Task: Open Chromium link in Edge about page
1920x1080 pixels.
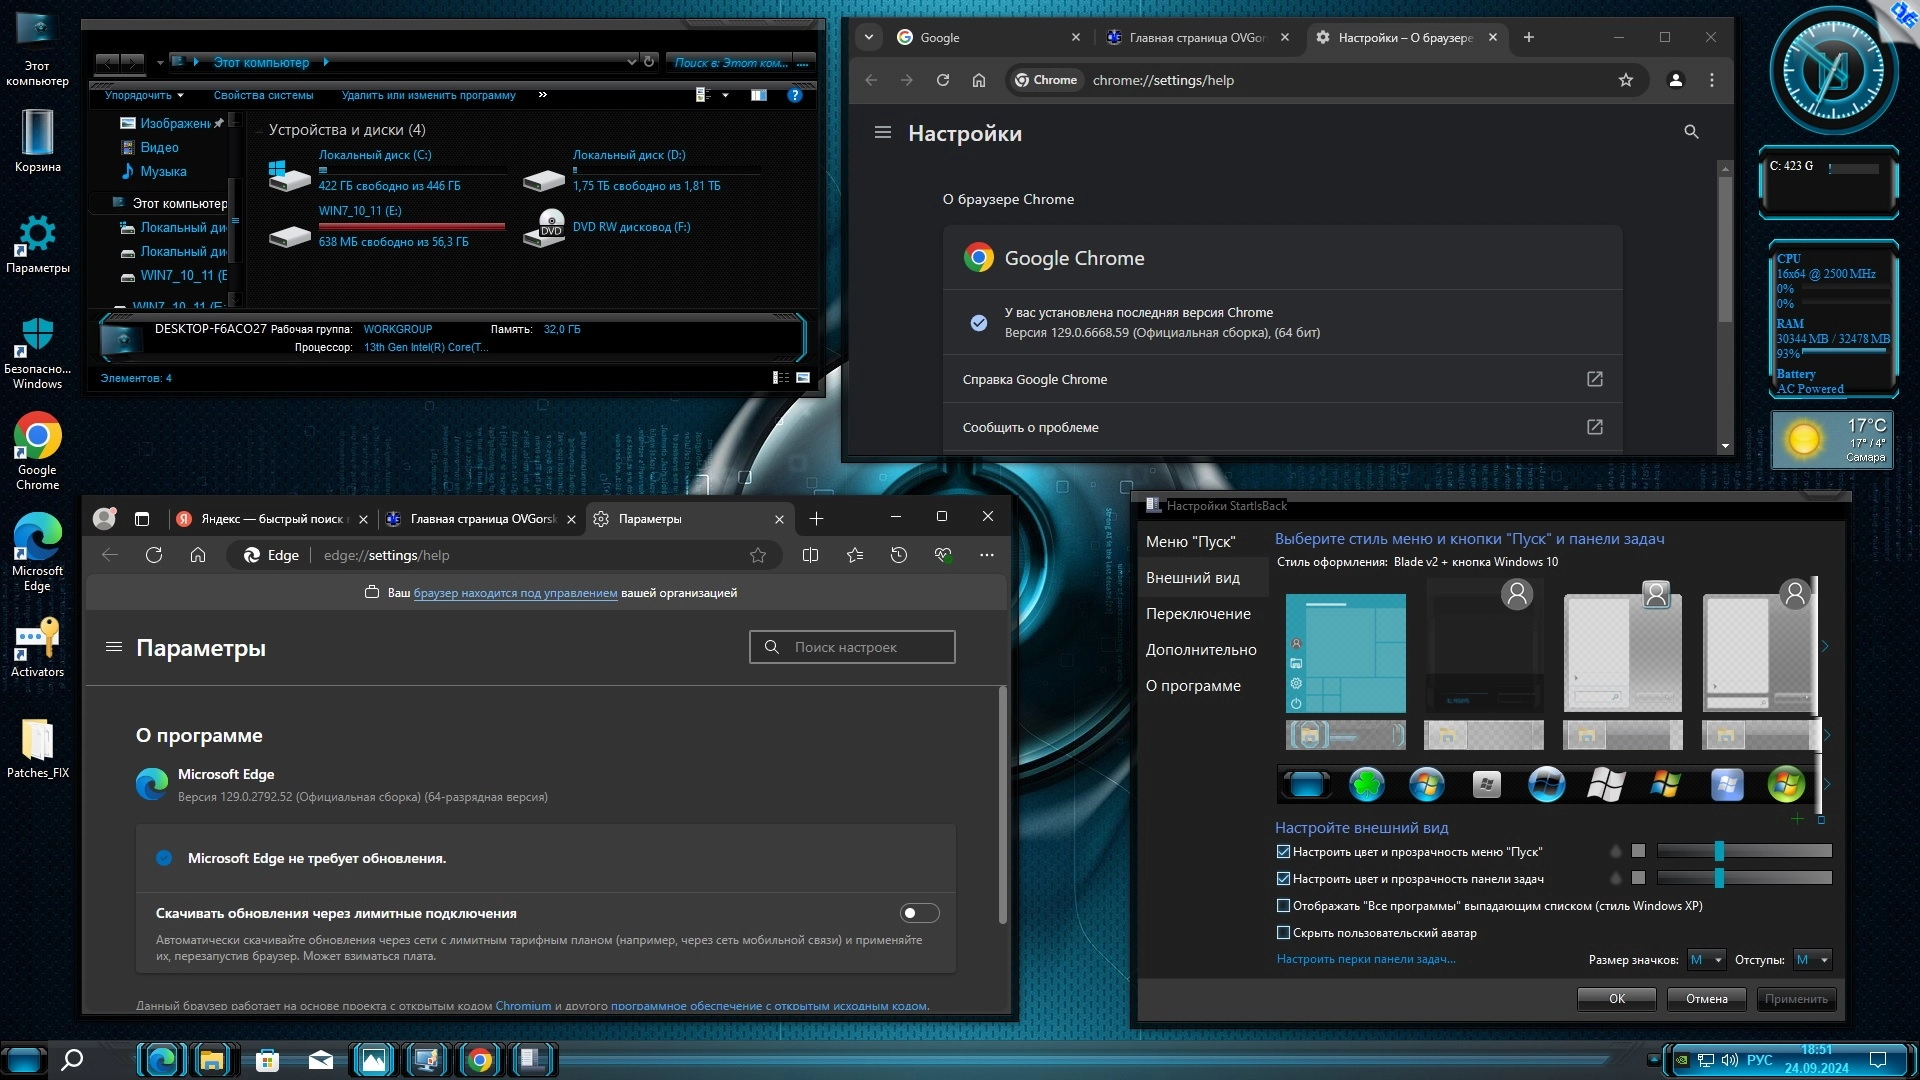Action: pyautogui.click(x=523, y=1006)
